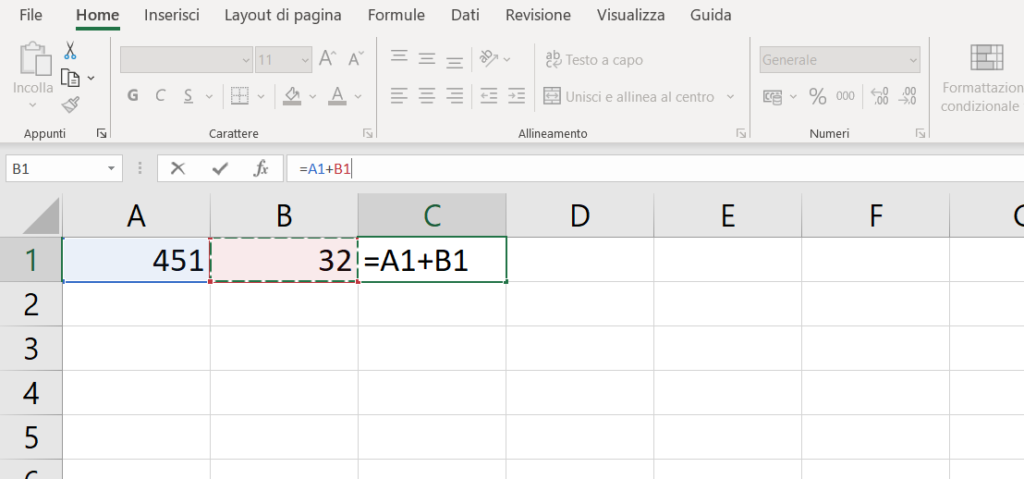Open the Numeri dialog launcher
This screenshot has height=479, width=1024.
(920, 133)
